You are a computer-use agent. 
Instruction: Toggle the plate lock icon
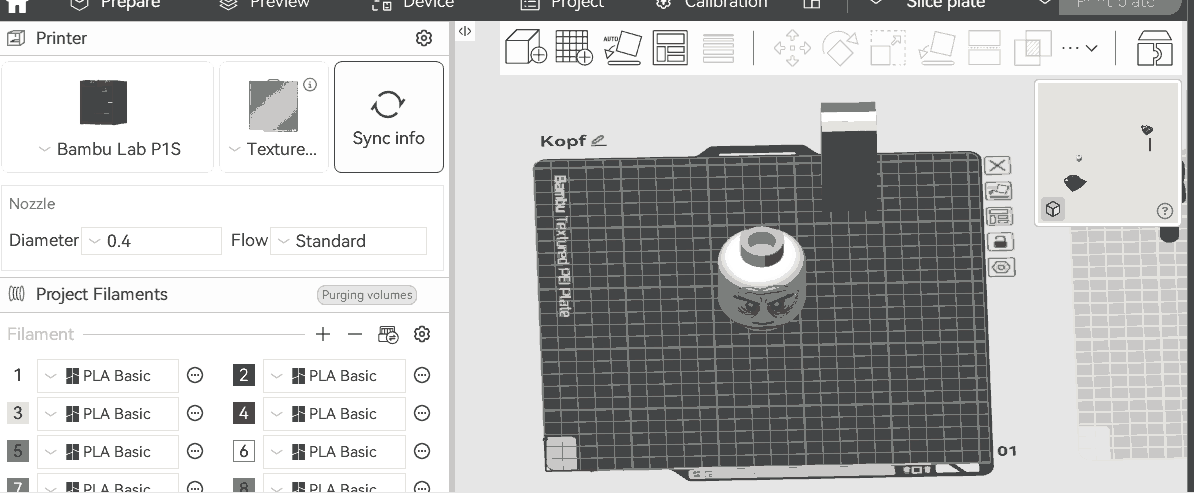(1000, 242)
